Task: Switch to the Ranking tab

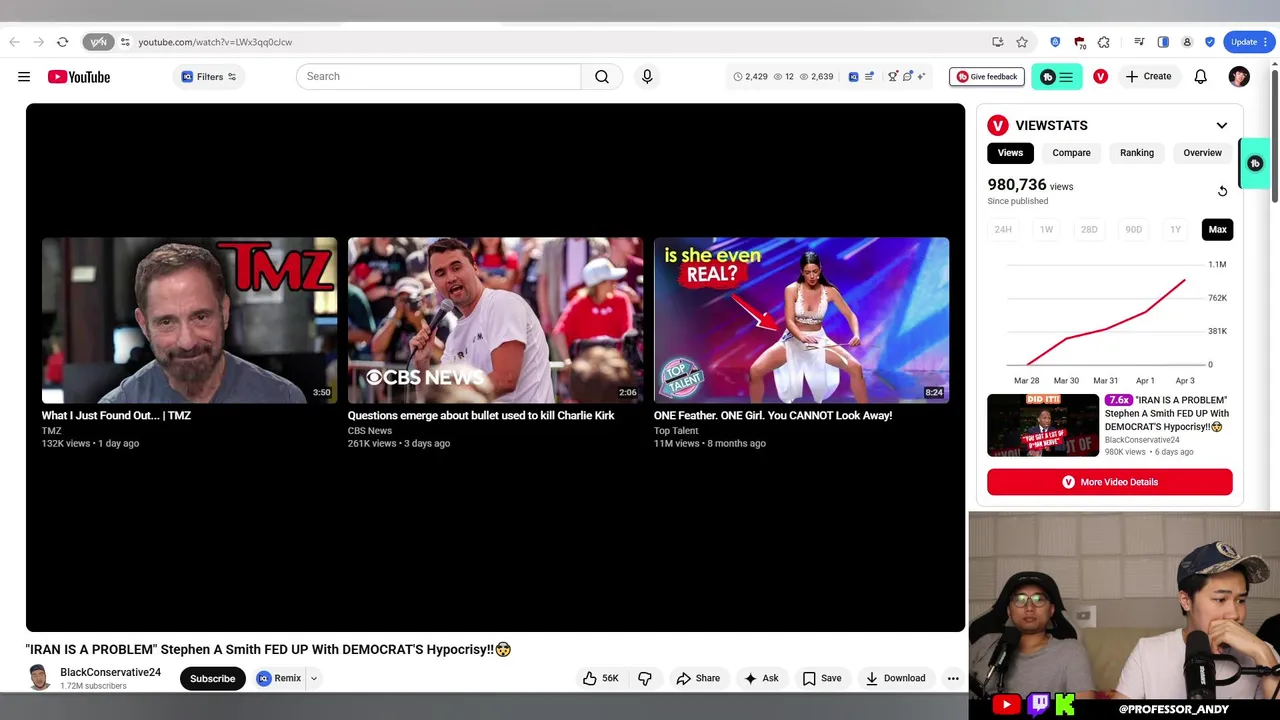Action: (x=1137, y=153)
